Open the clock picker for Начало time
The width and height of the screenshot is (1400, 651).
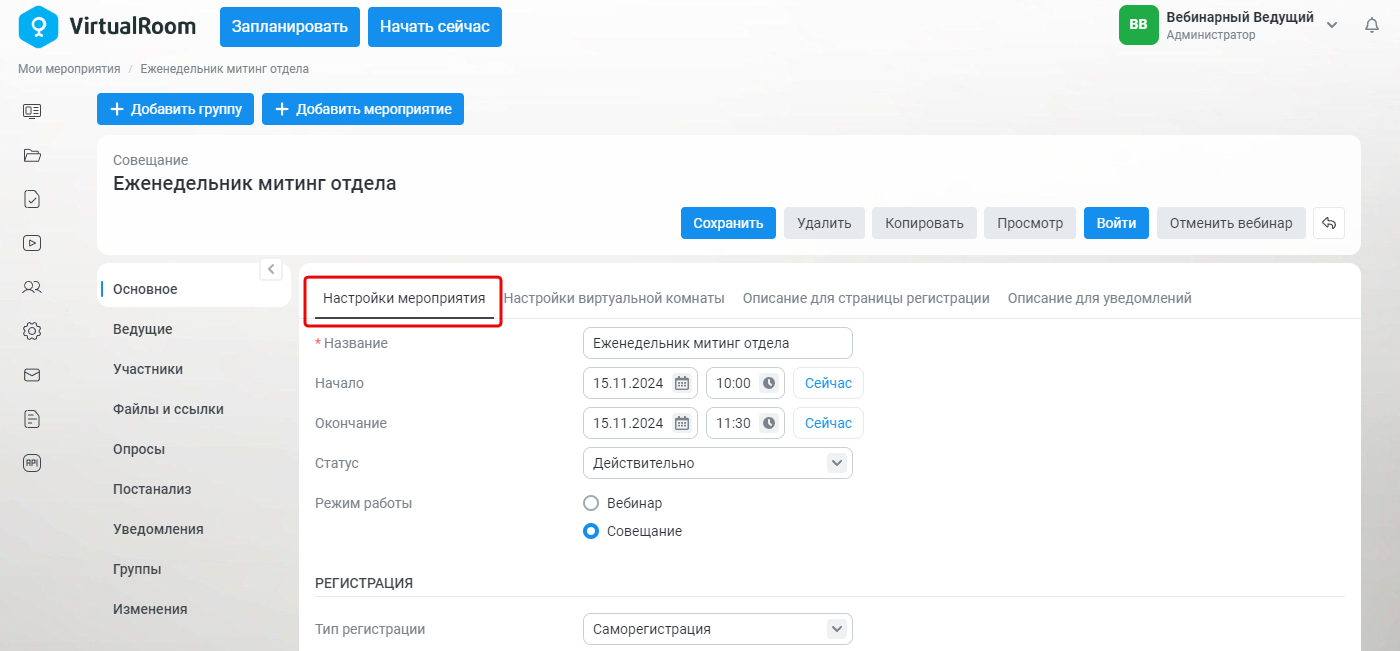click(769, 383)
